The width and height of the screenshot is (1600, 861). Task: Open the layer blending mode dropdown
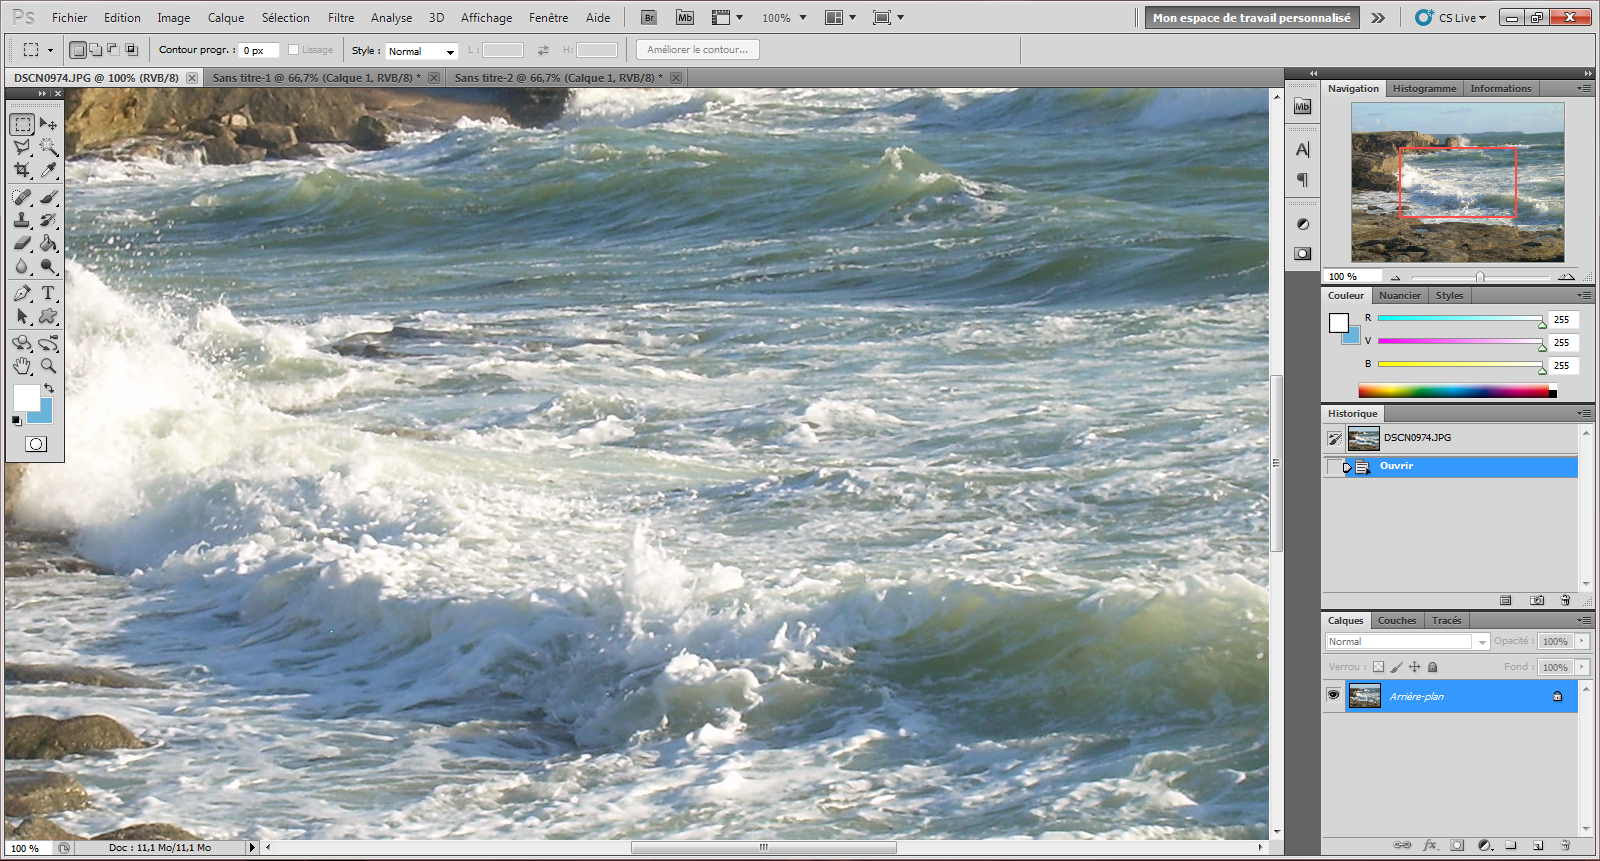click(1407, 642)
